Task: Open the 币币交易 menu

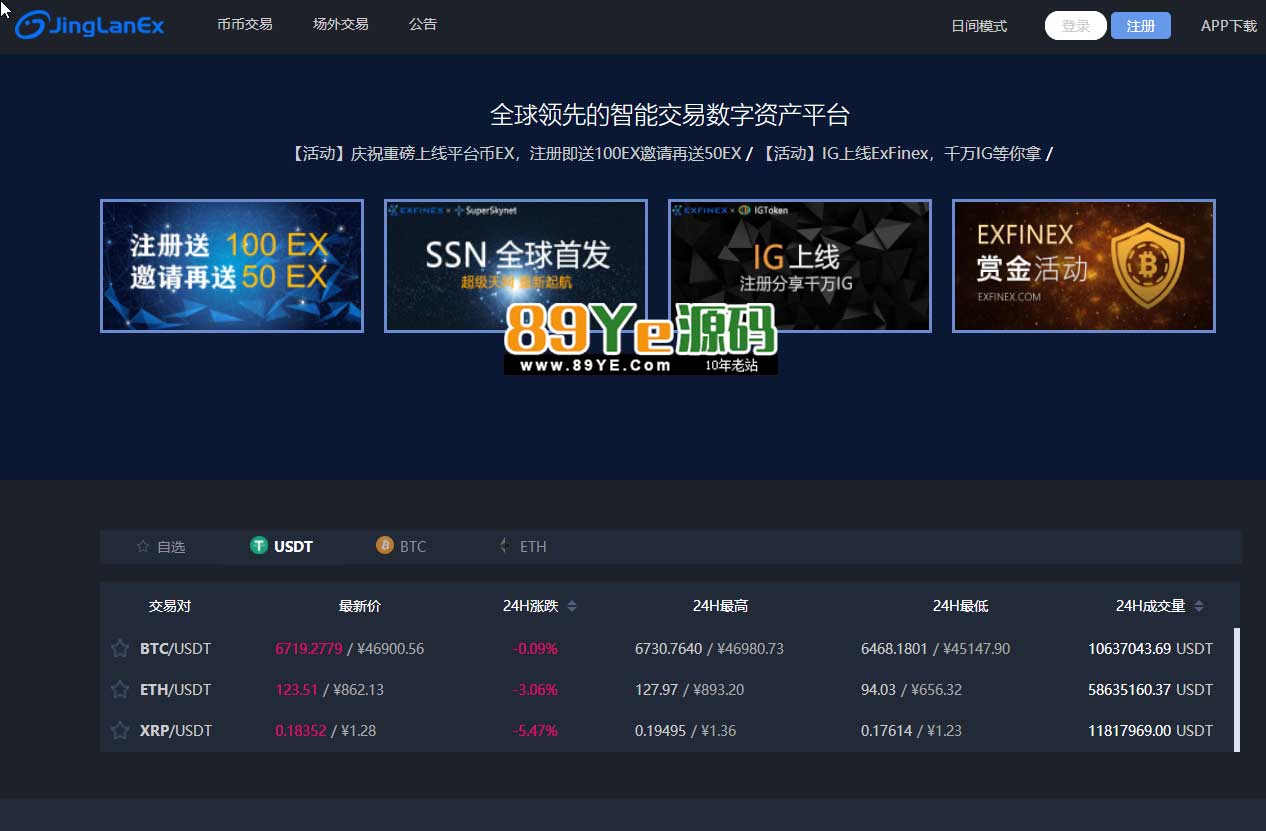Action: (x=245, y=24)
